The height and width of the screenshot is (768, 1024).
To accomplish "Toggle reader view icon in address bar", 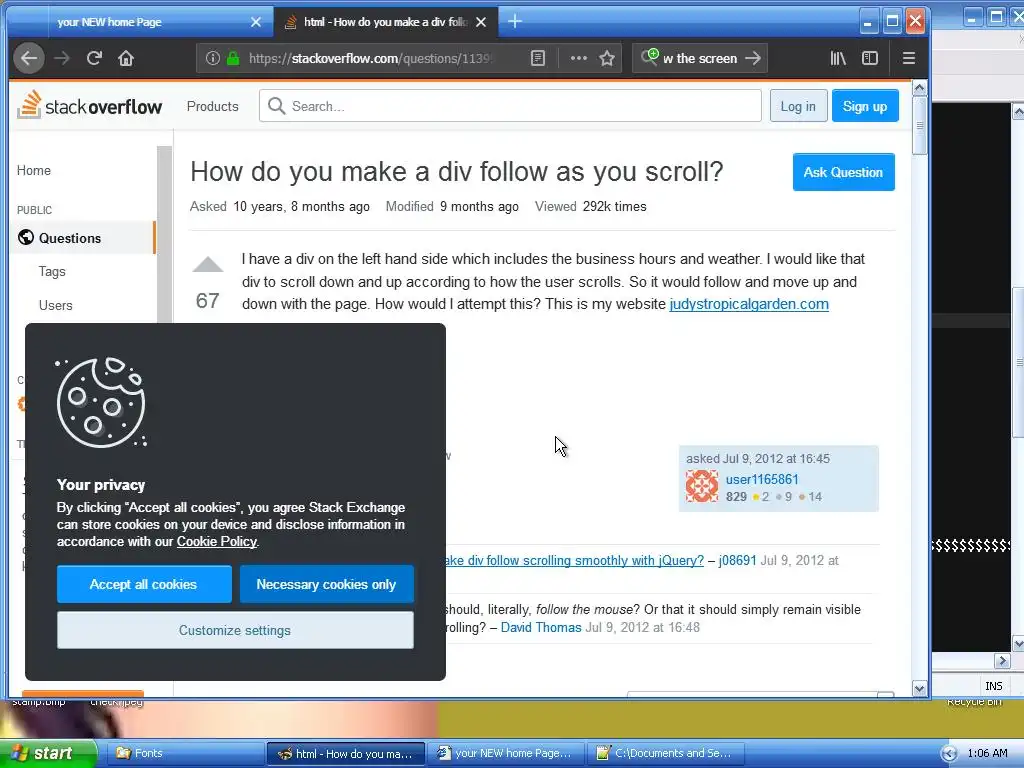I will click(x=537, y=58).
